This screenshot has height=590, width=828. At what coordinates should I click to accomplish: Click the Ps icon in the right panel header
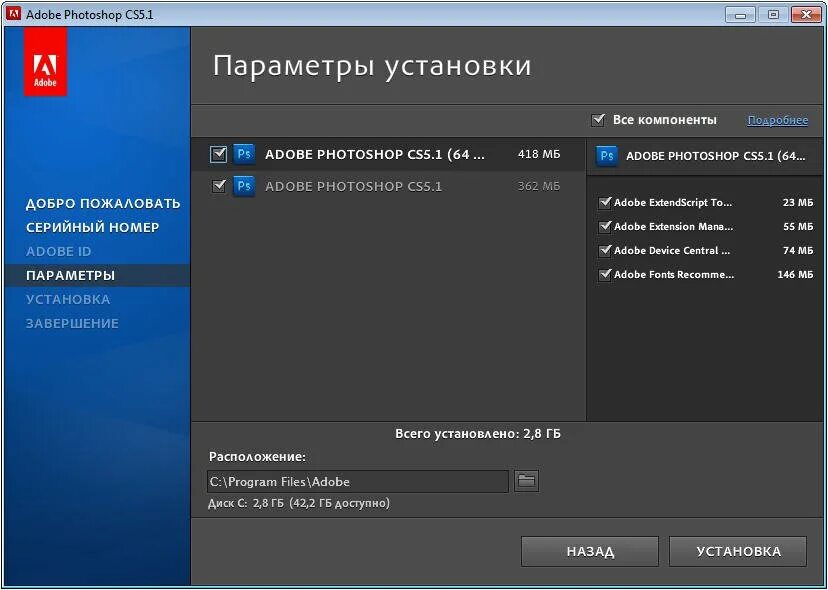click(x=607, y=156)
